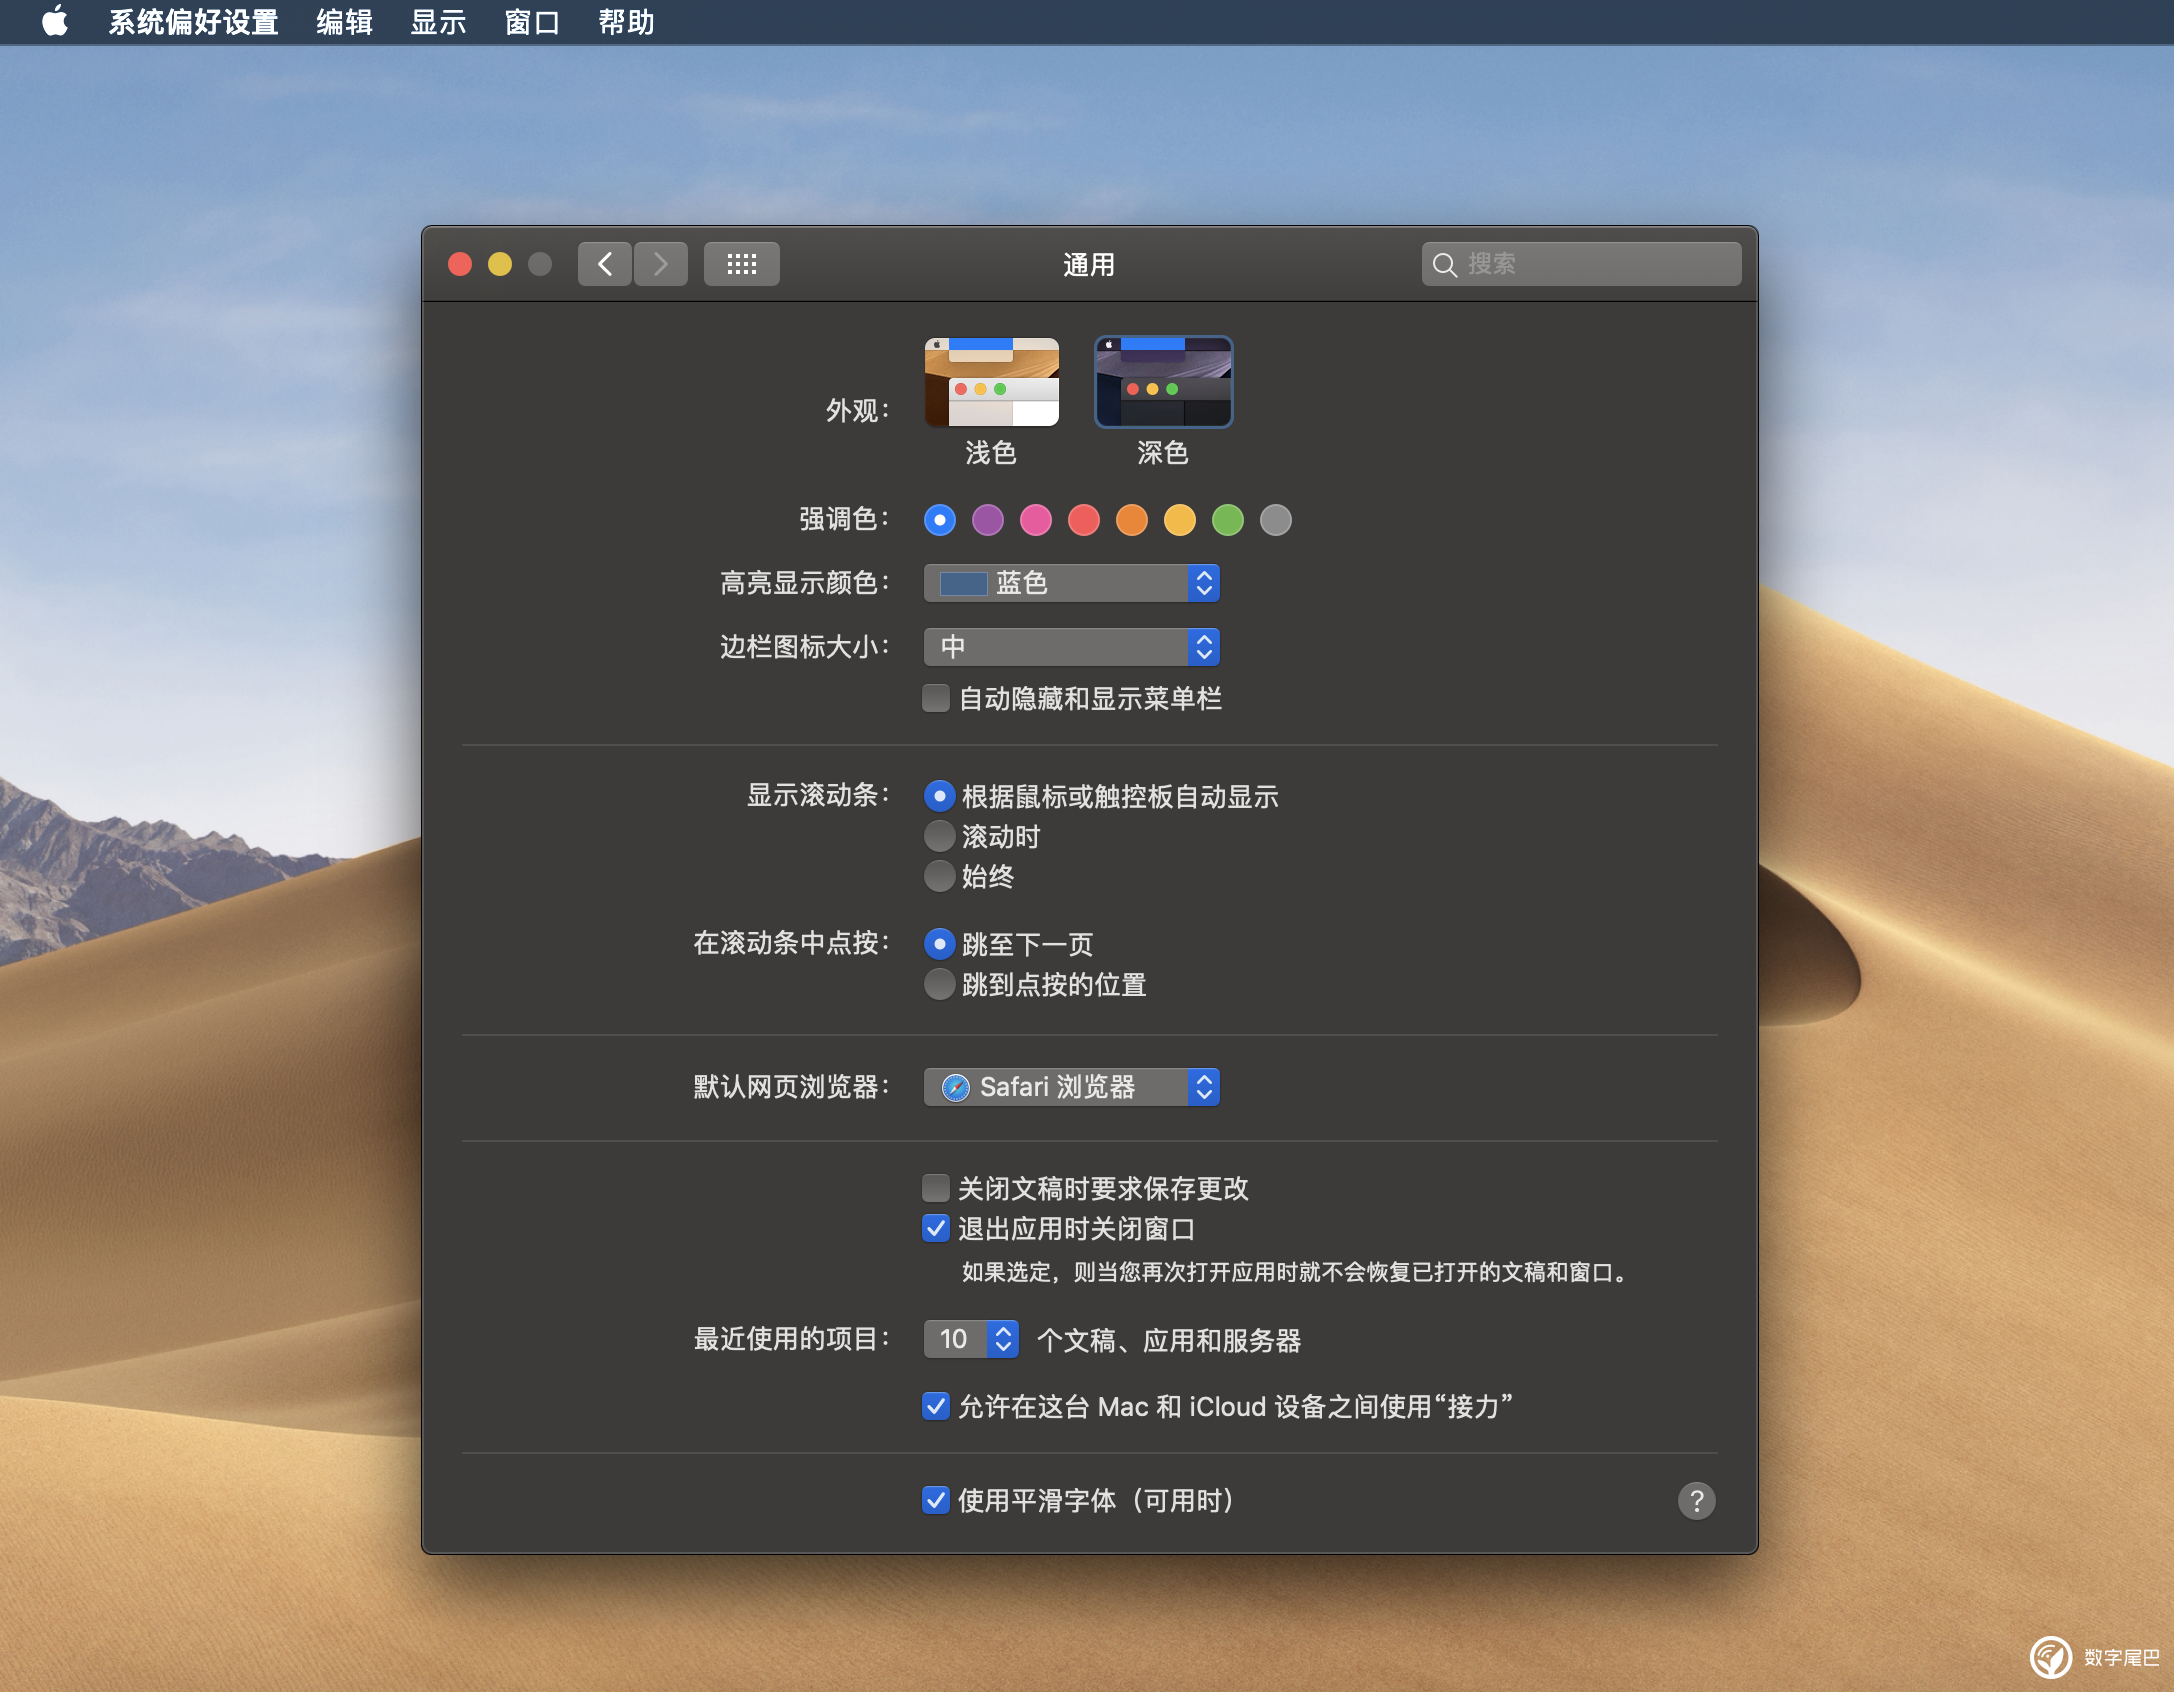This screenshot has width=2174, height=1692.
Task: Go back with the left arrow button
Action: coord(605,264)
